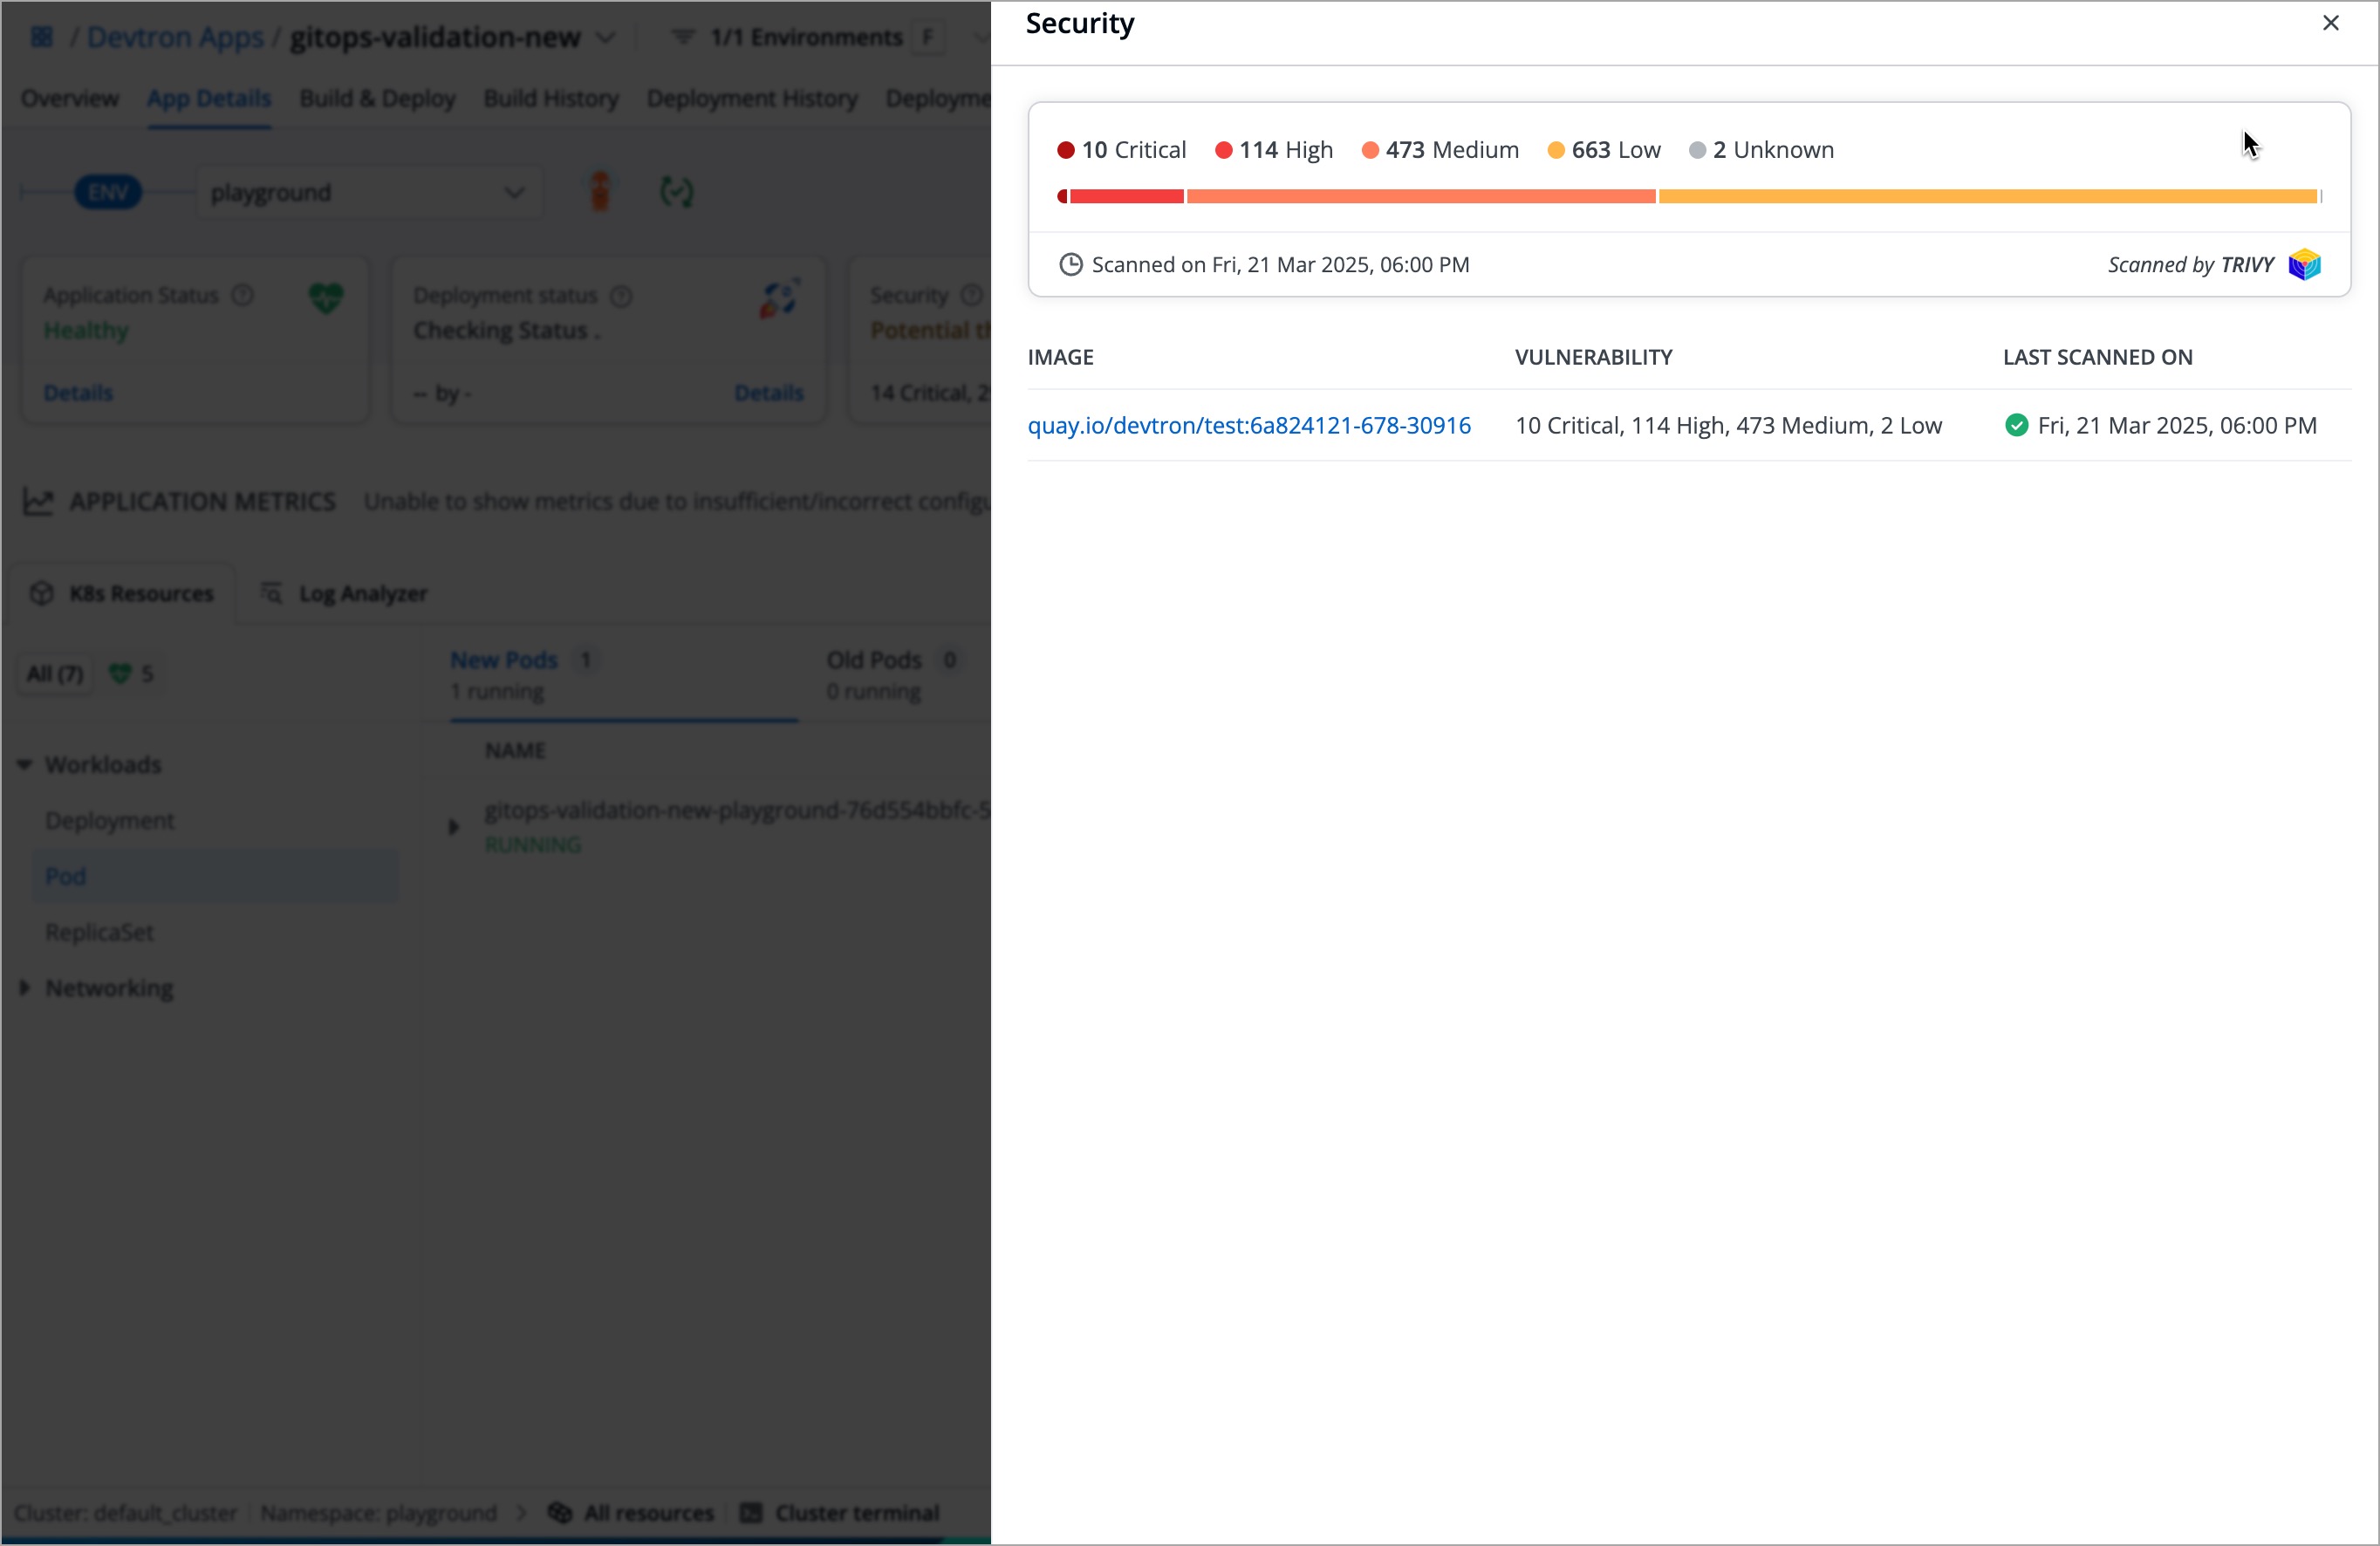This screenshot has height=1546, width=2380.
Task: Toggle the healthy pods filter showing 5
Action: [131, 673]
